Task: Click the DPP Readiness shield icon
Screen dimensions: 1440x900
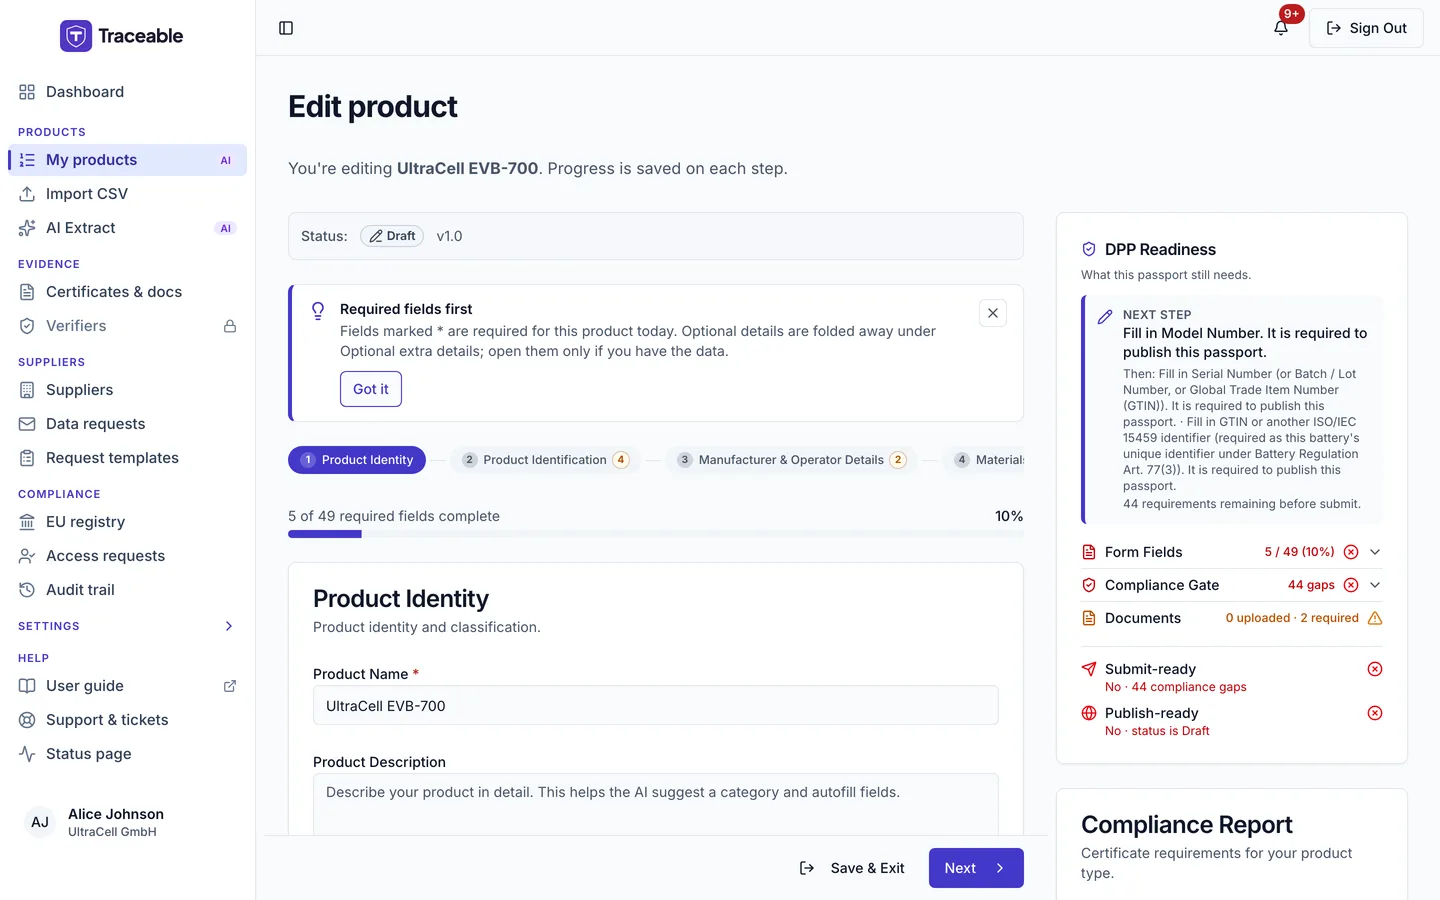Action: 1089,249
